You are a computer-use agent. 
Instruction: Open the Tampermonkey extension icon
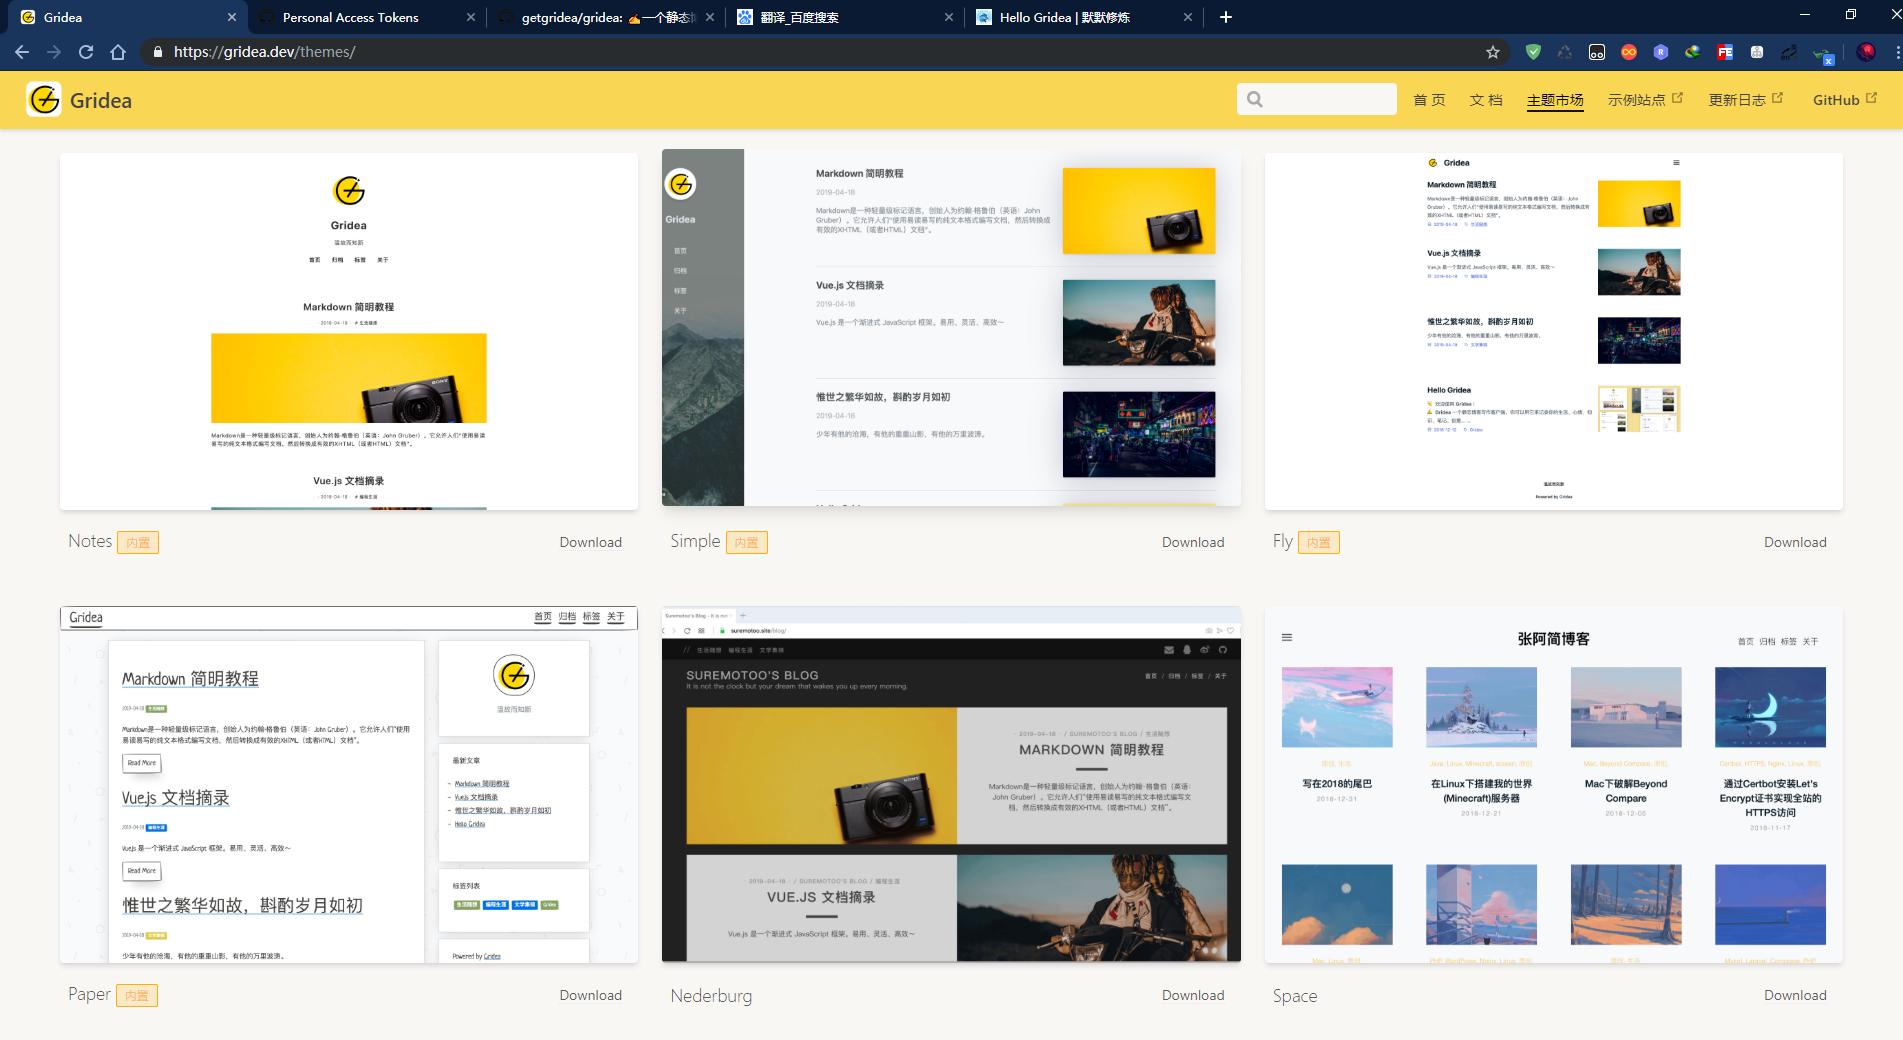click(x=1597, y=52)
